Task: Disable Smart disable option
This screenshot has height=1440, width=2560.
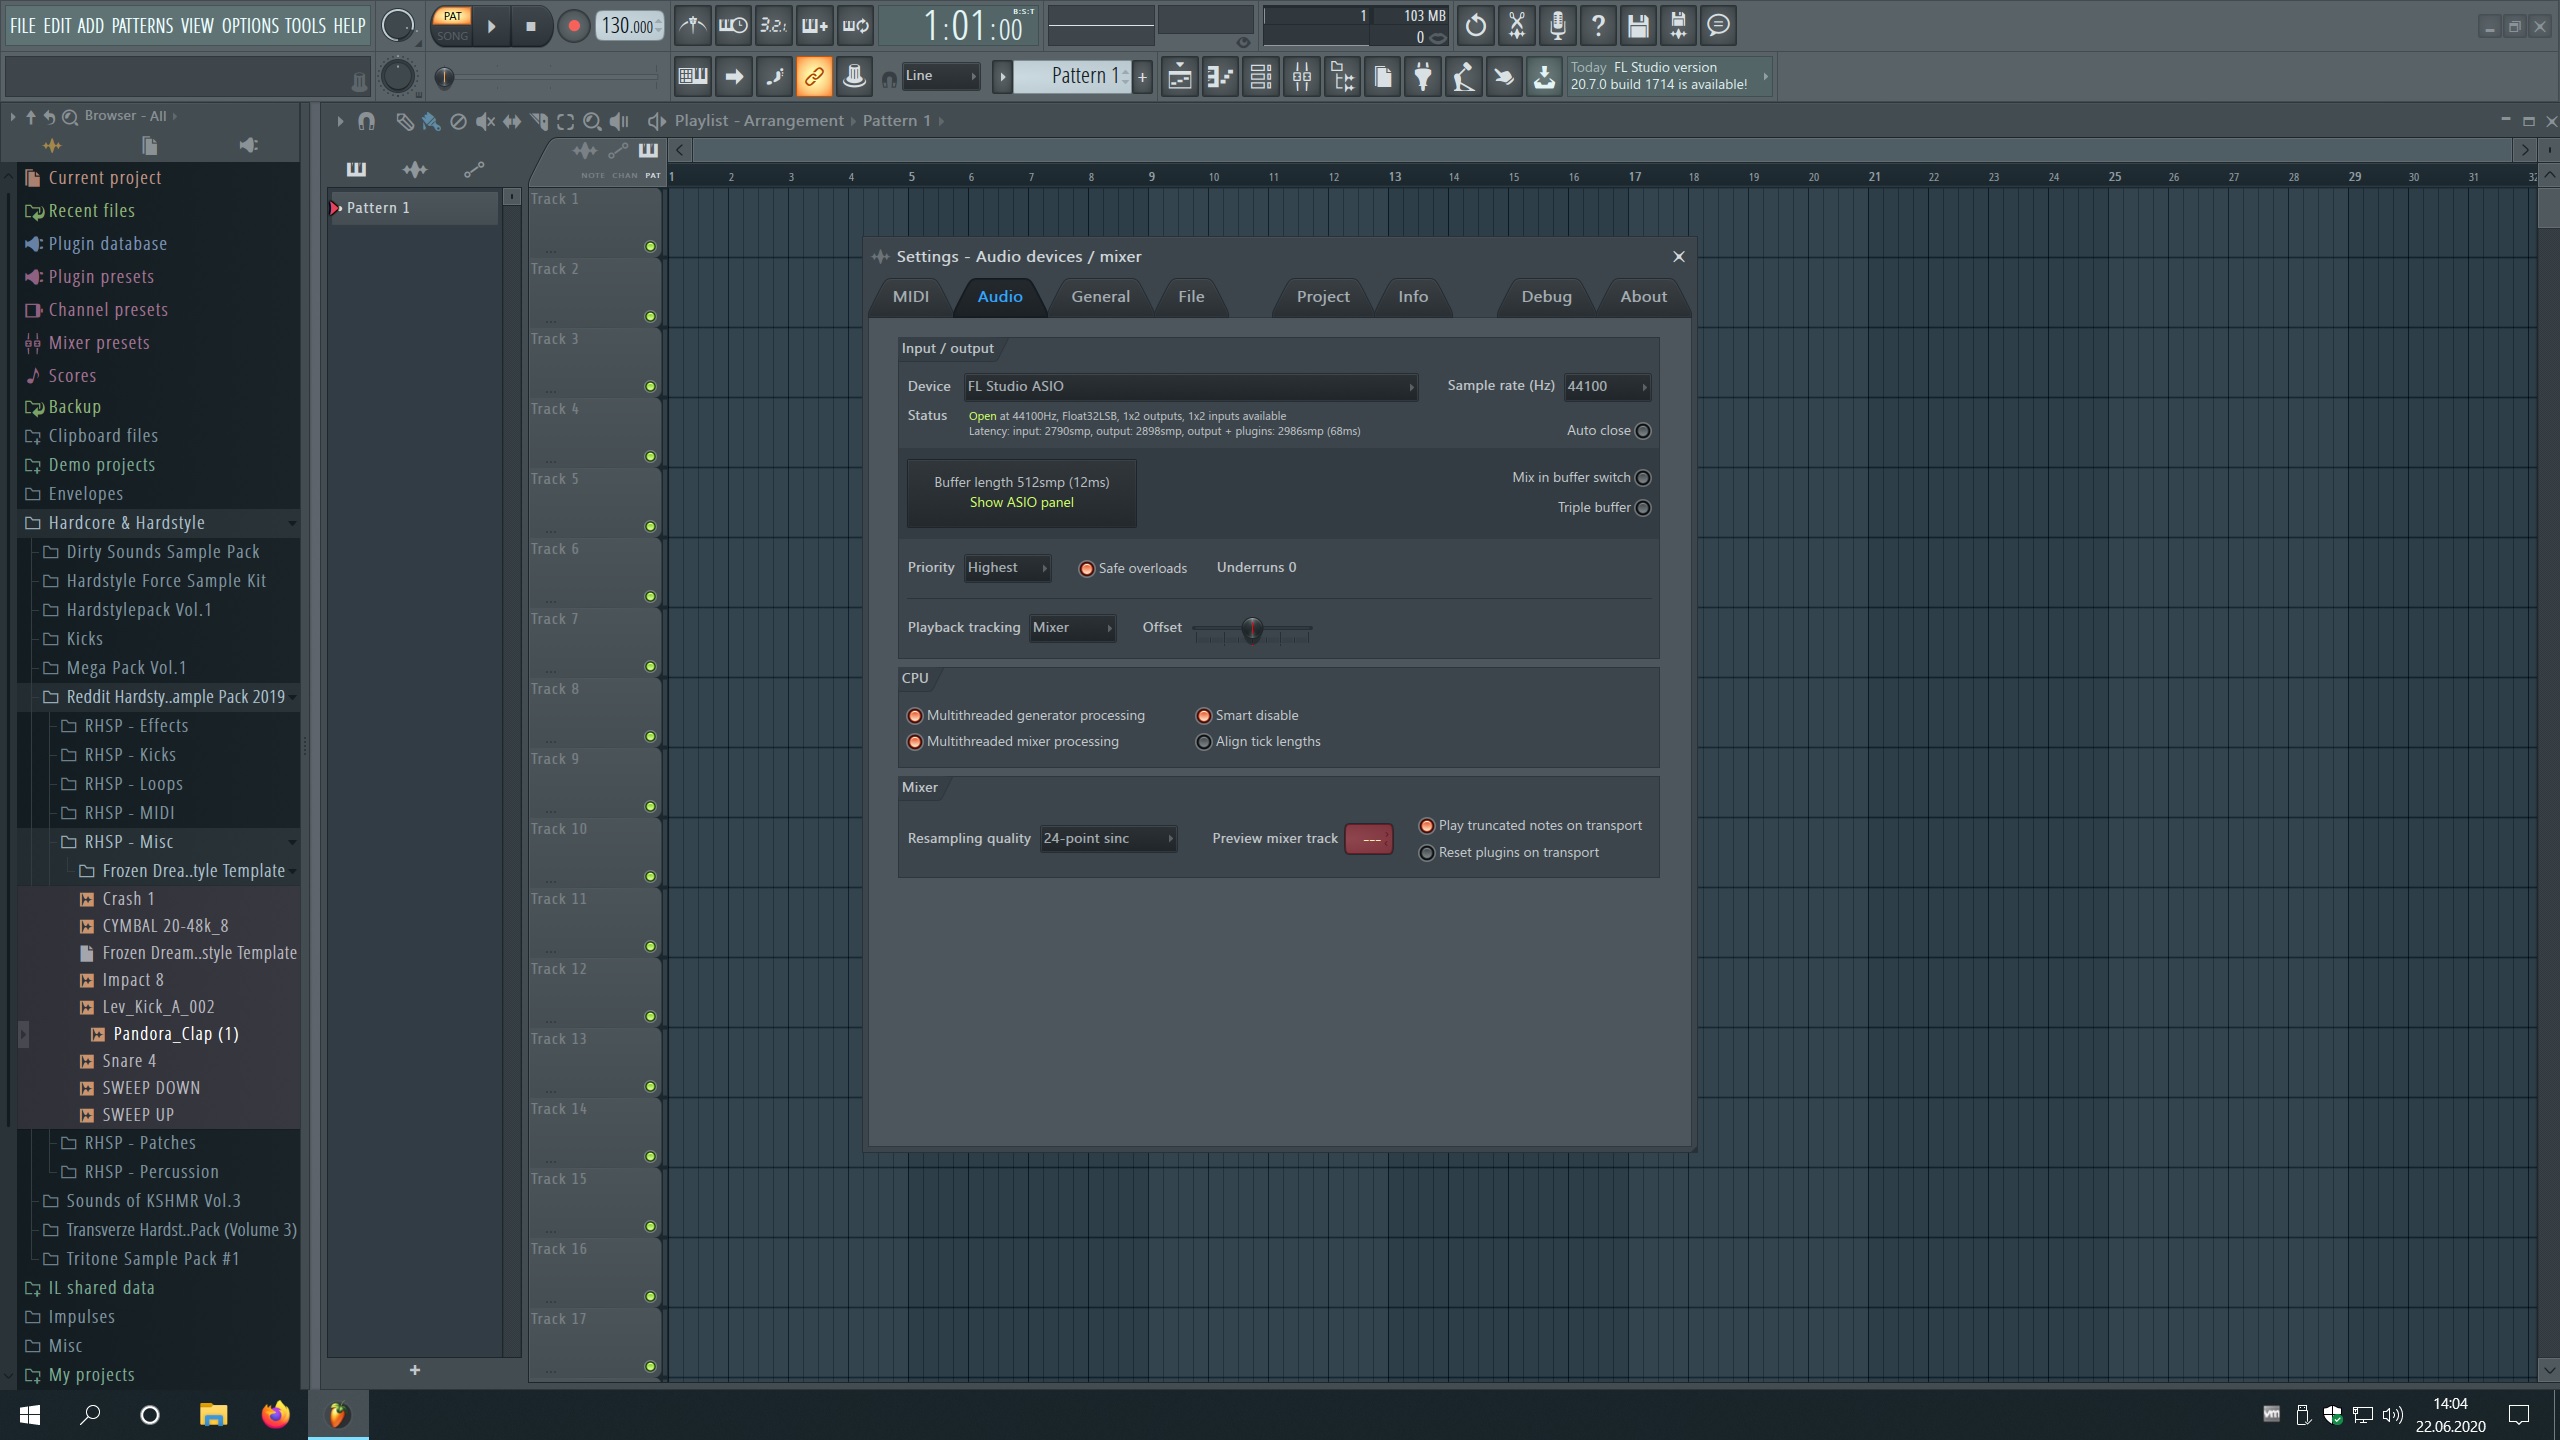Action: point(1204,716)
